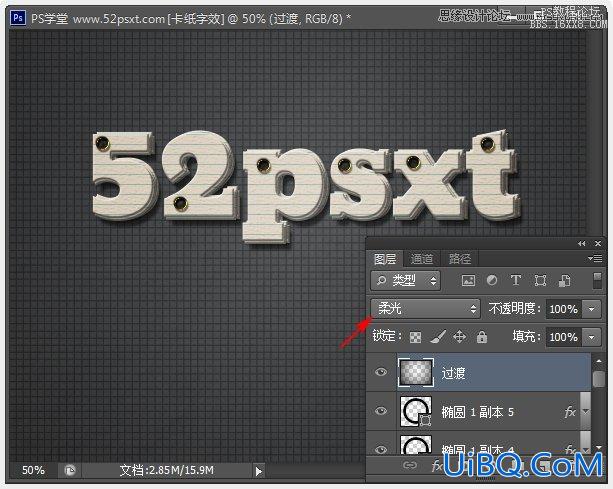Close the layers panel with the X

pyautogui.click(x=598, y=244)
